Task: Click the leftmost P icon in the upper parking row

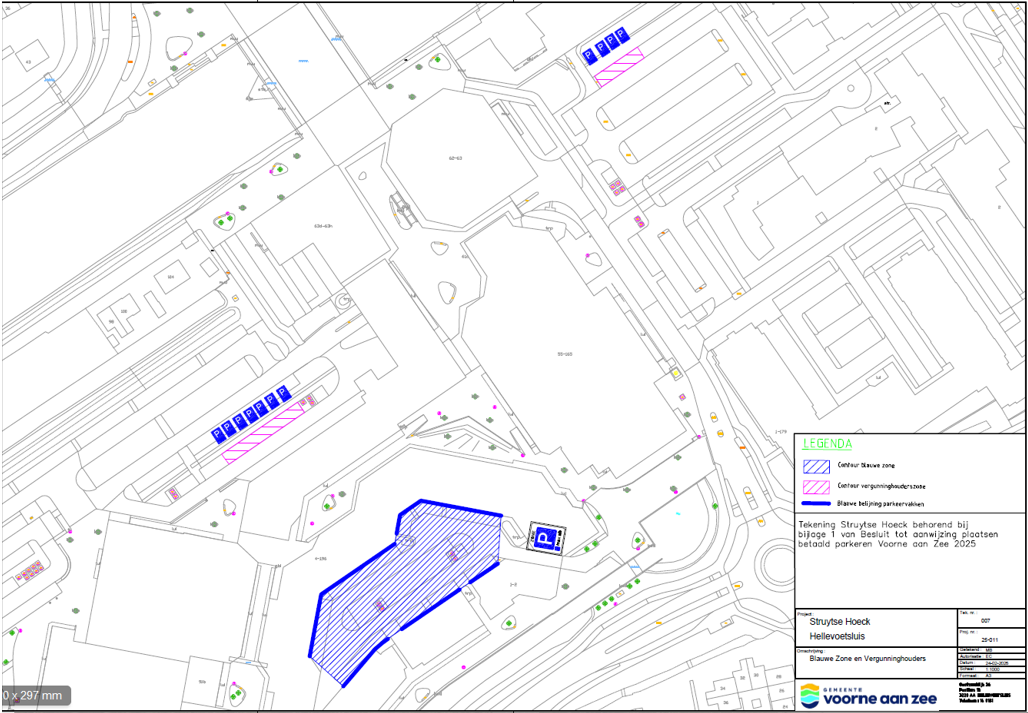Action: 587,54
